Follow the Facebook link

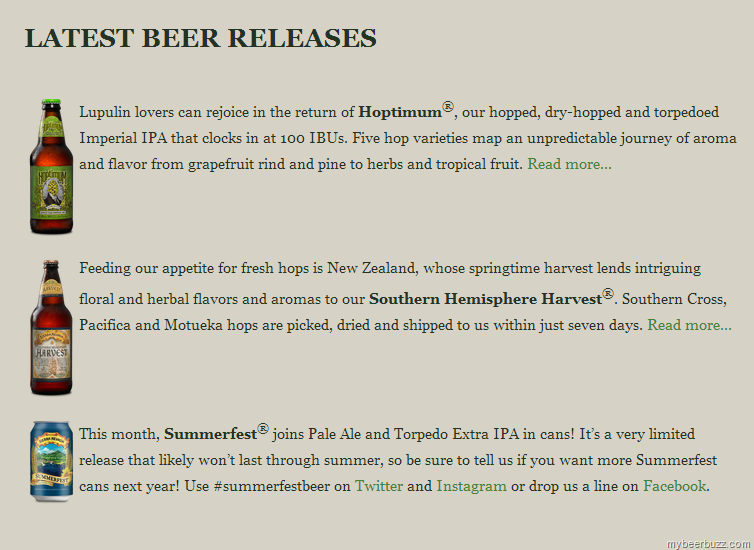674,487
